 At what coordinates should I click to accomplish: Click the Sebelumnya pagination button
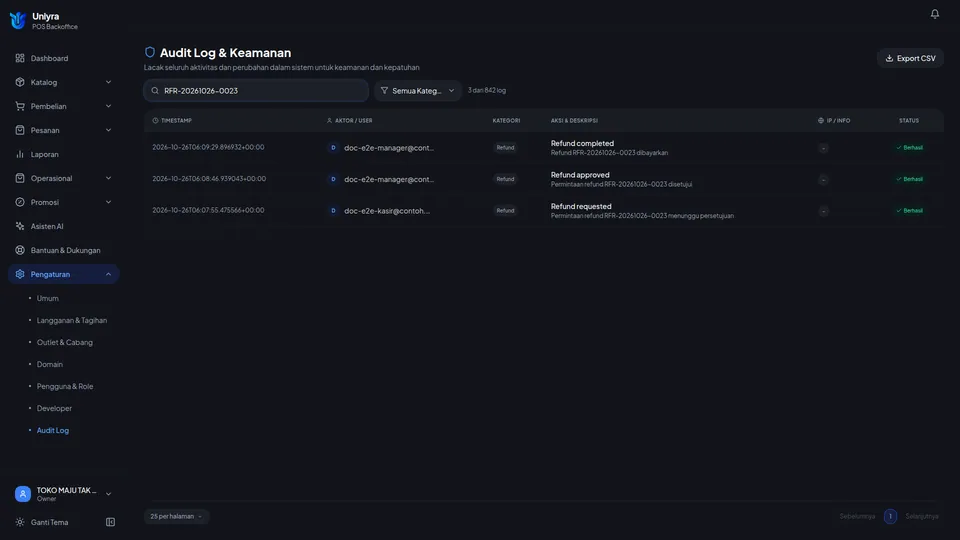(857, 516)
